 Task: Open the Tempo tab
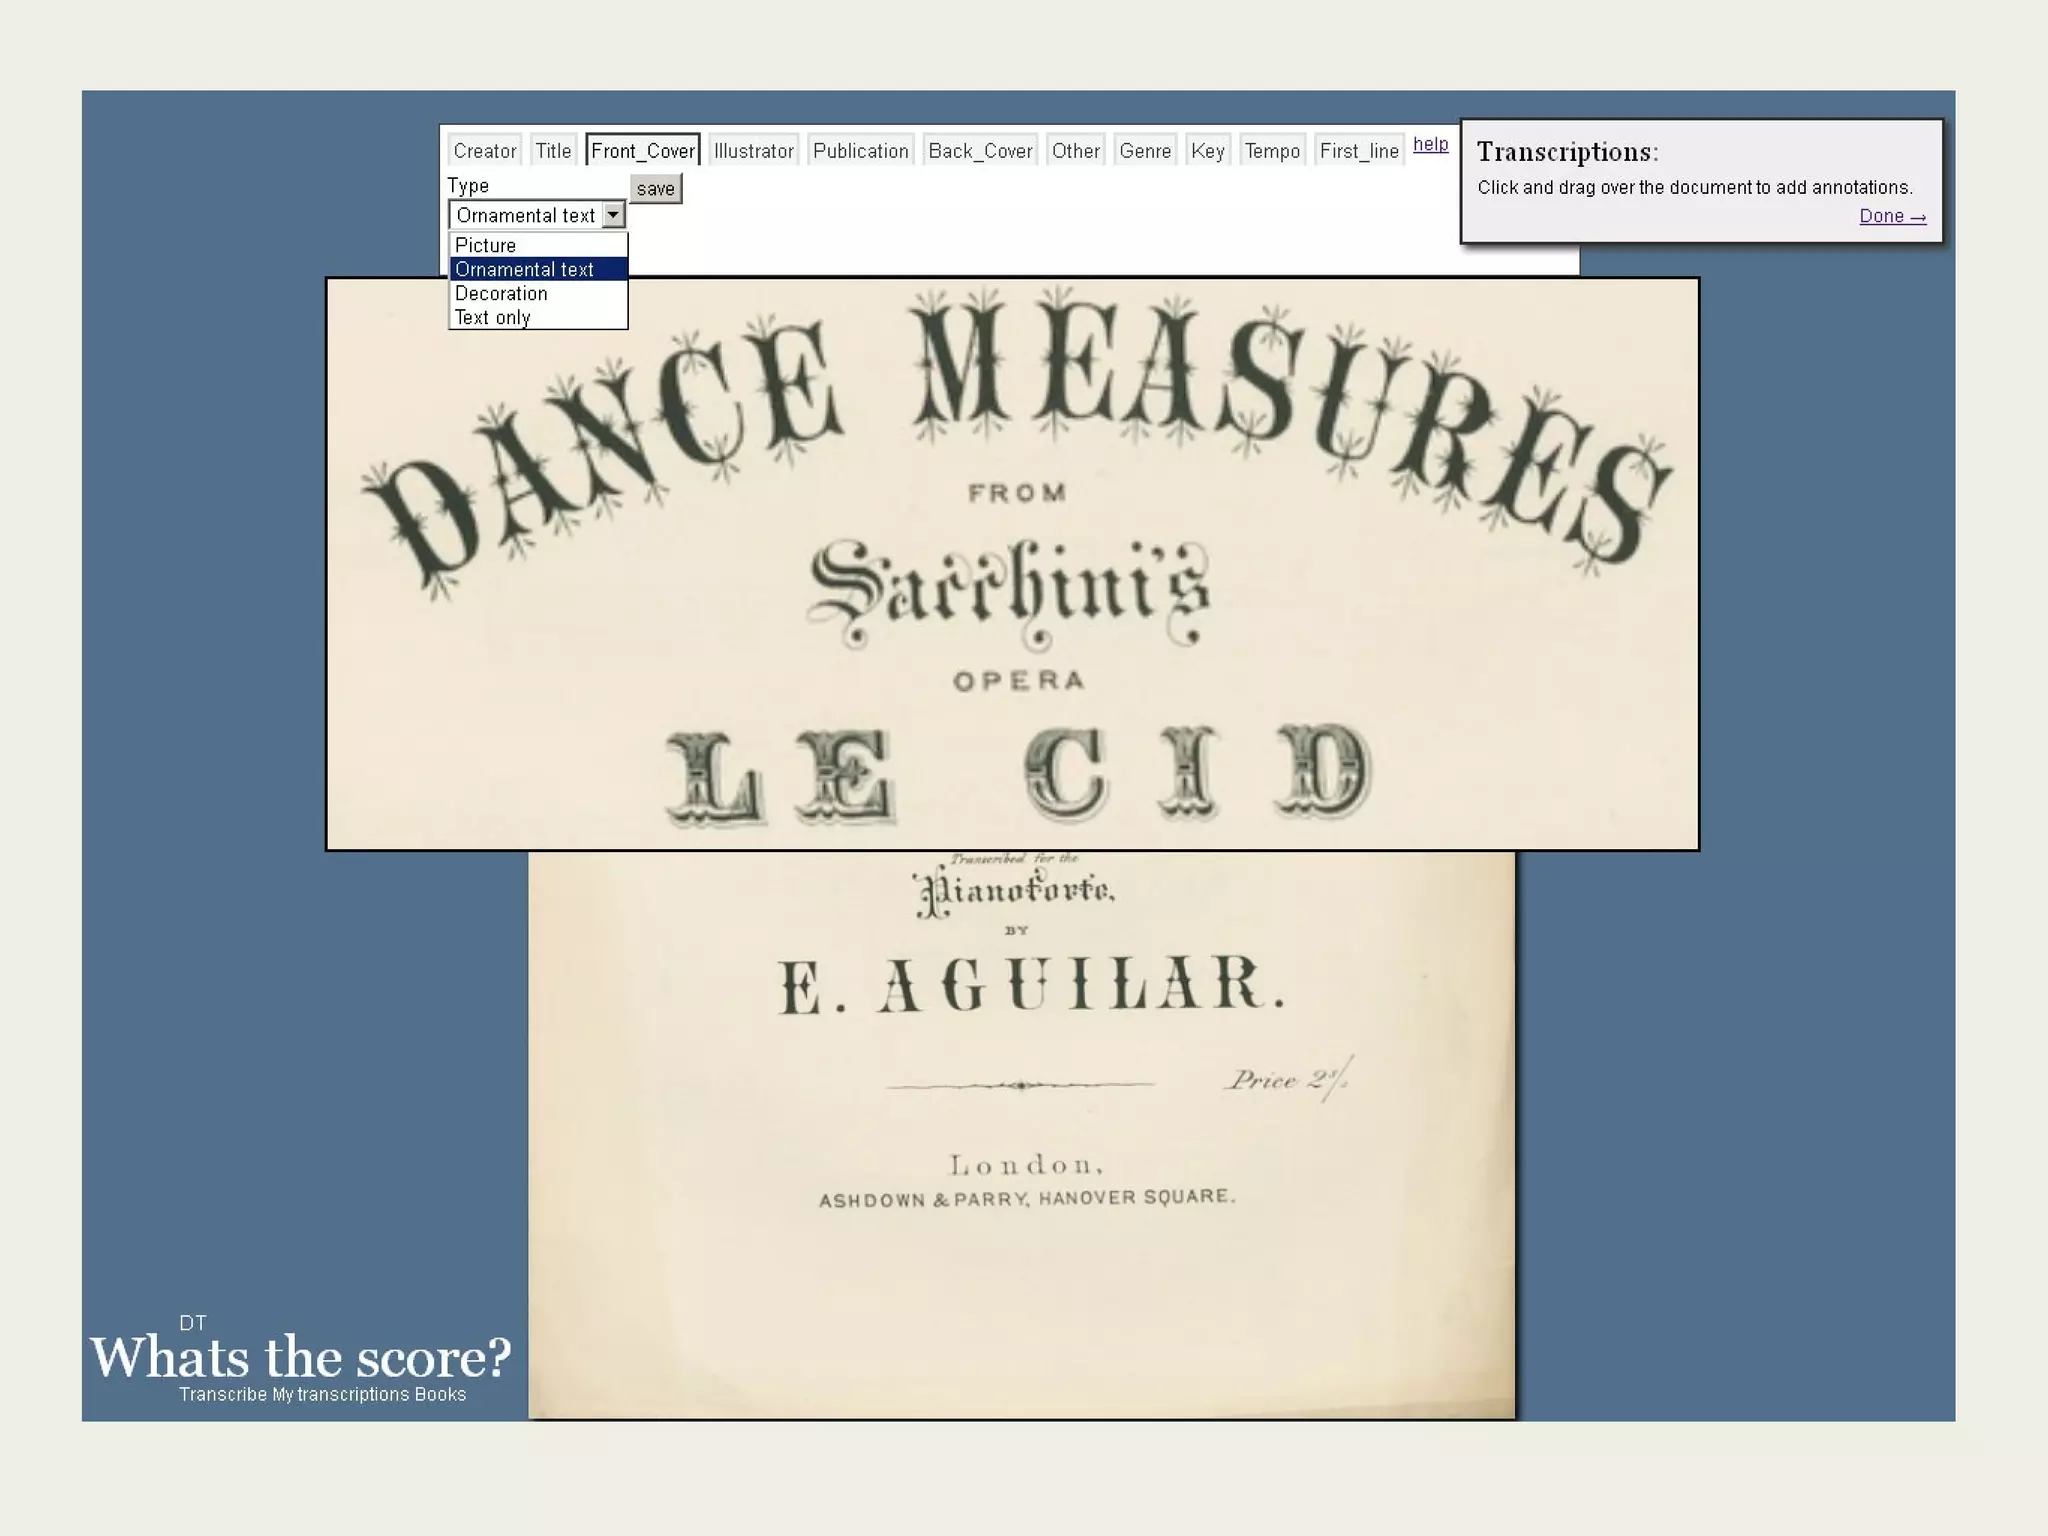point(1272,151)
